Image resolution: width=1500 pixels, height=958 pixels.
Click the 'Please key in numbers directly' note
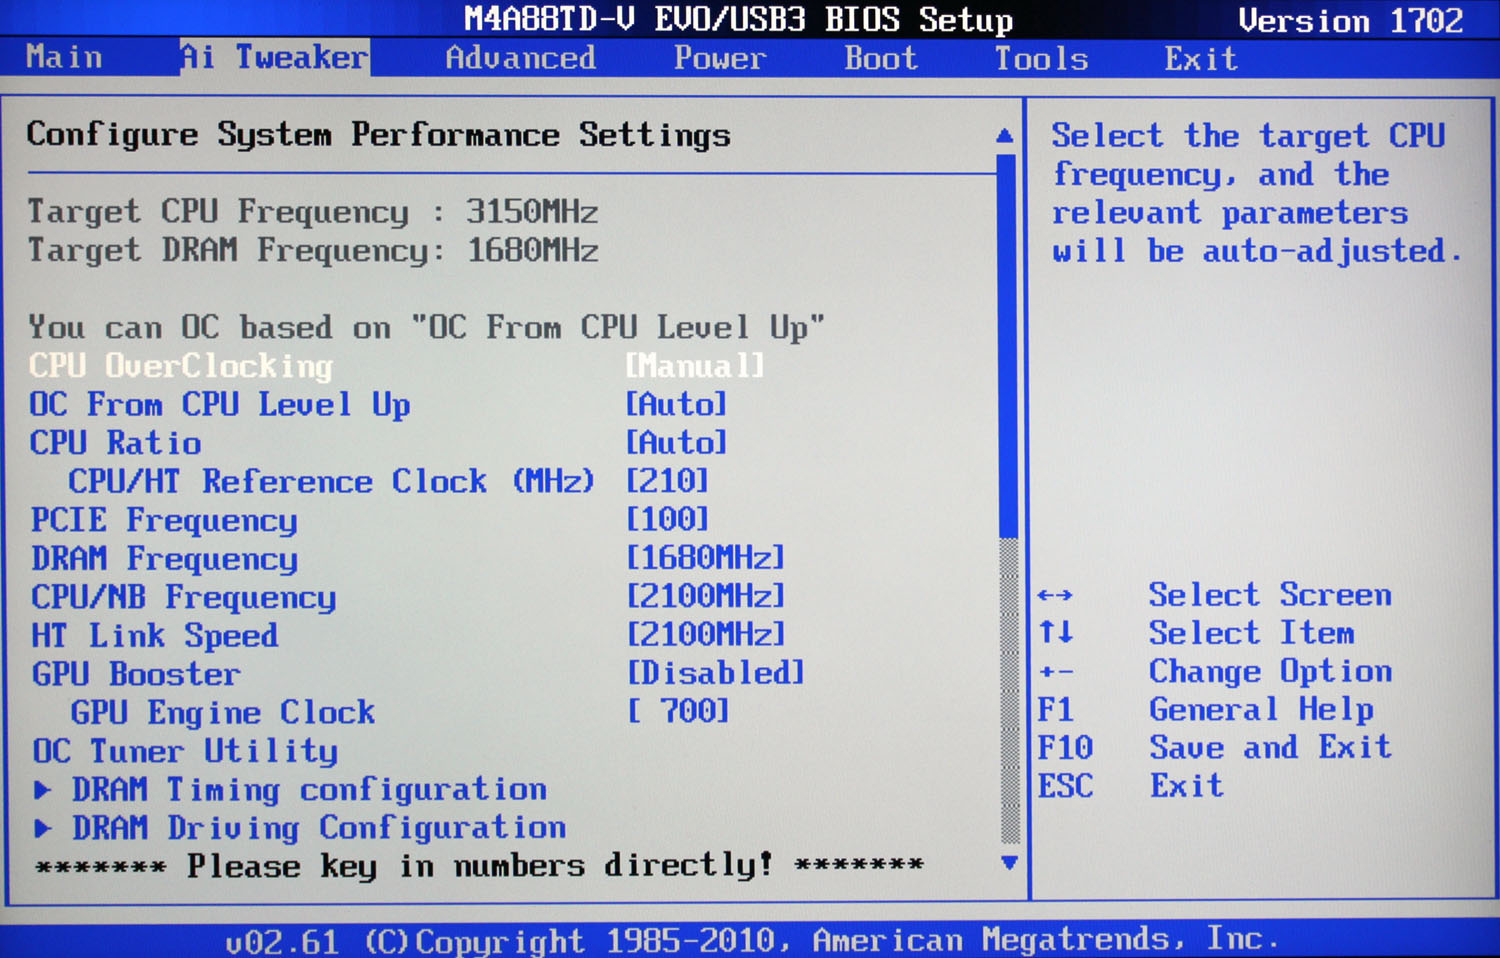pyautogui.click(x=480, y=865)
